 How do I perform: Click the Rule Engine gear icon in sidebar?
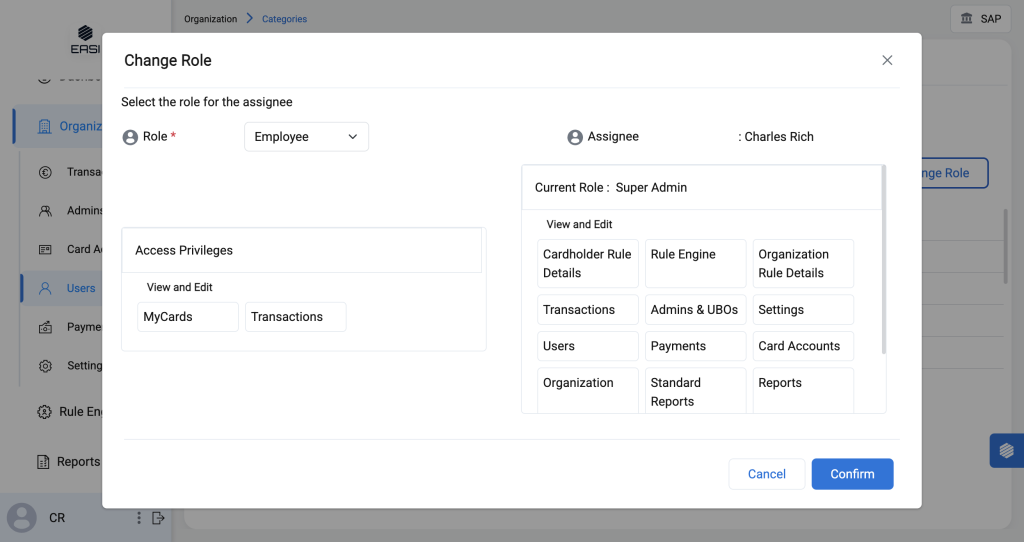point(44,411)
